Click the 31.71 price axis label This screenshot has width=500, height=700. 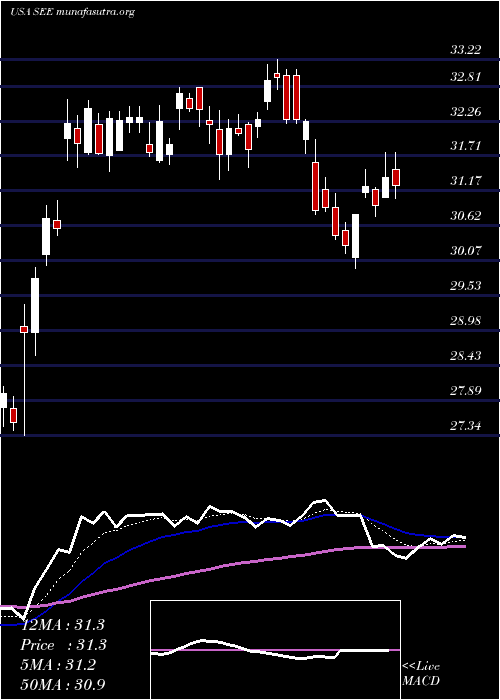point(466,146)
